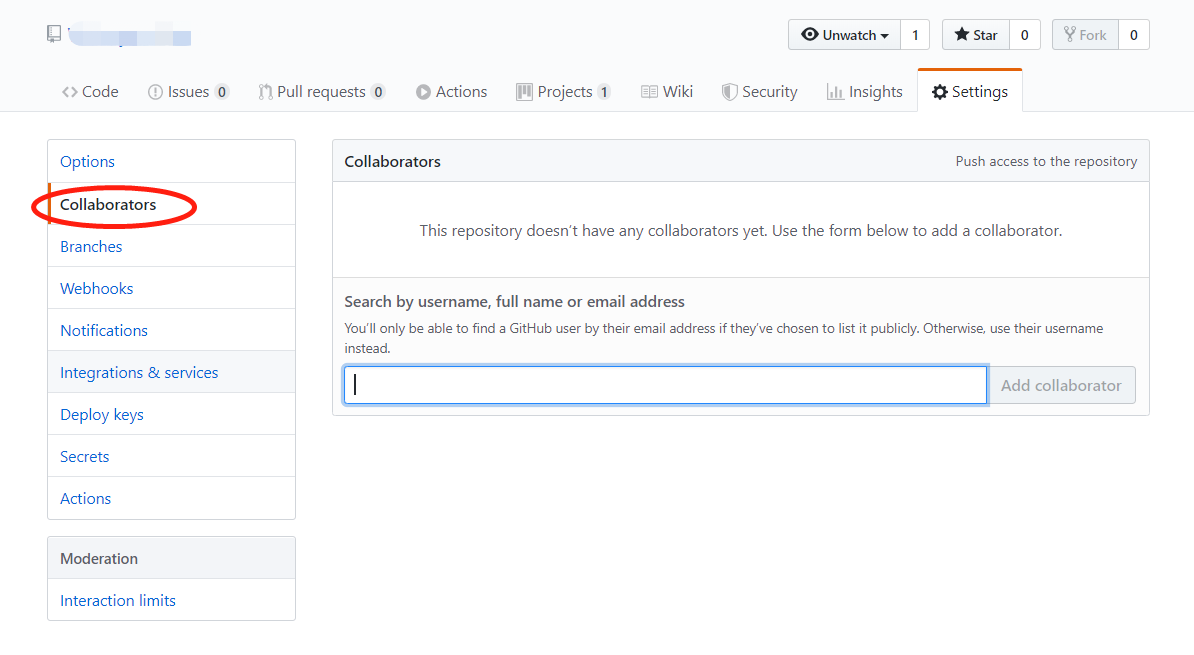Open the Projects tab

click(x=563, y=91)
